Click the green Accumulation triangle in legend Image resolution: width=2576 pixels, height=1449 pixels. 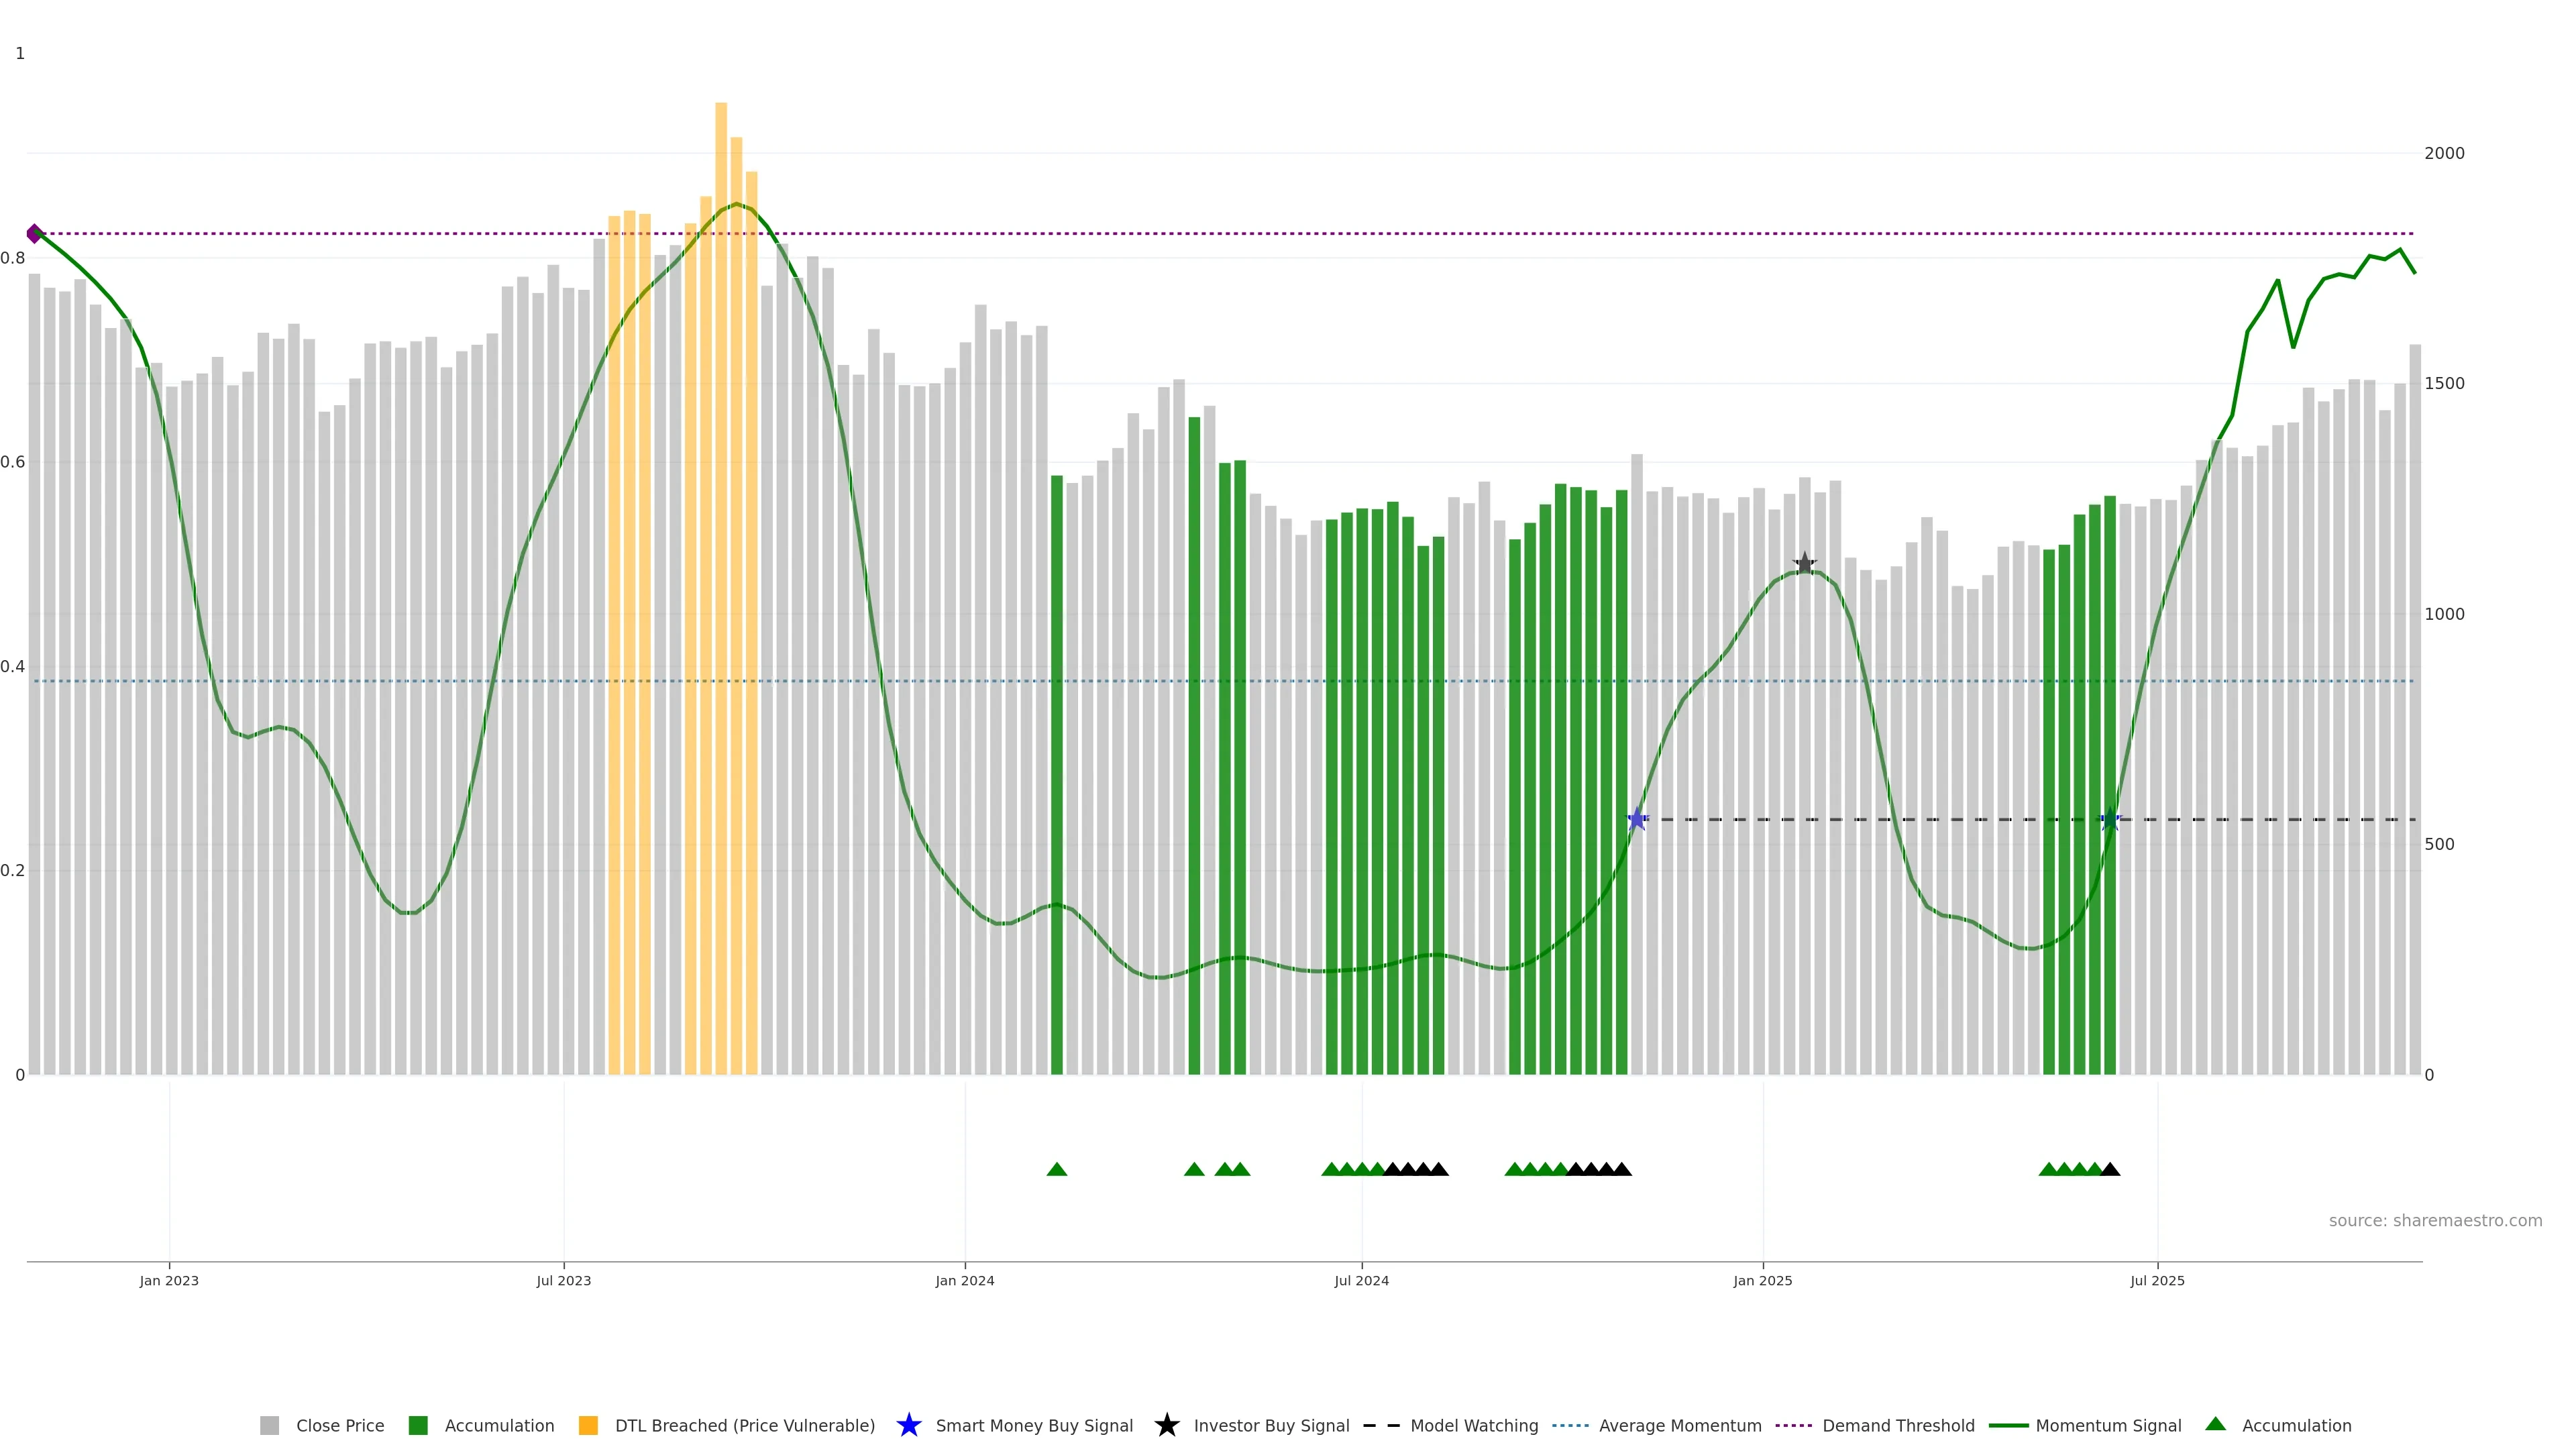click(x=2215, y=1424)
